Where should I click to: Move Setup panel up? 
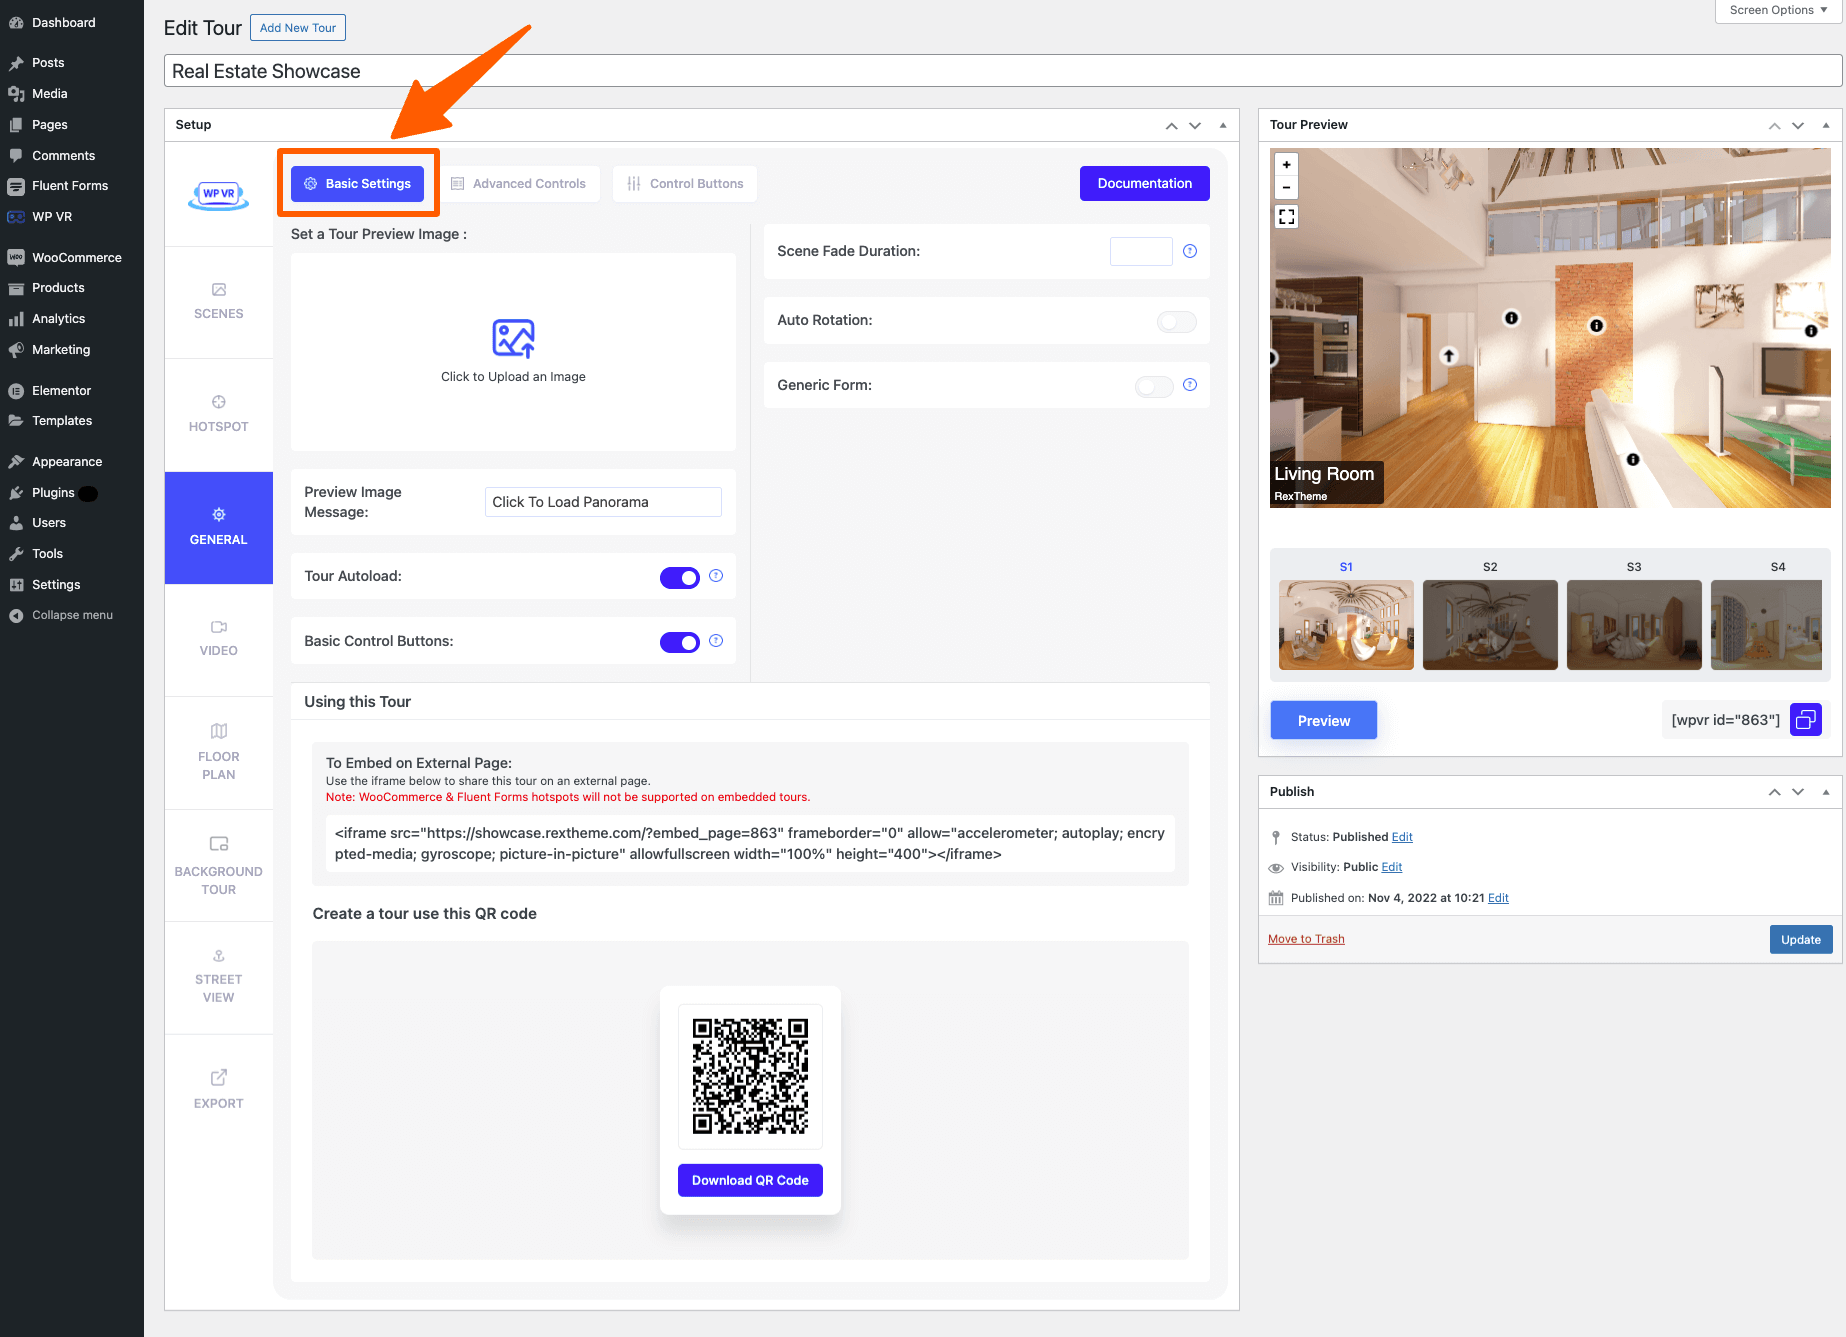pyautogui.click(x=1171, y=126)
